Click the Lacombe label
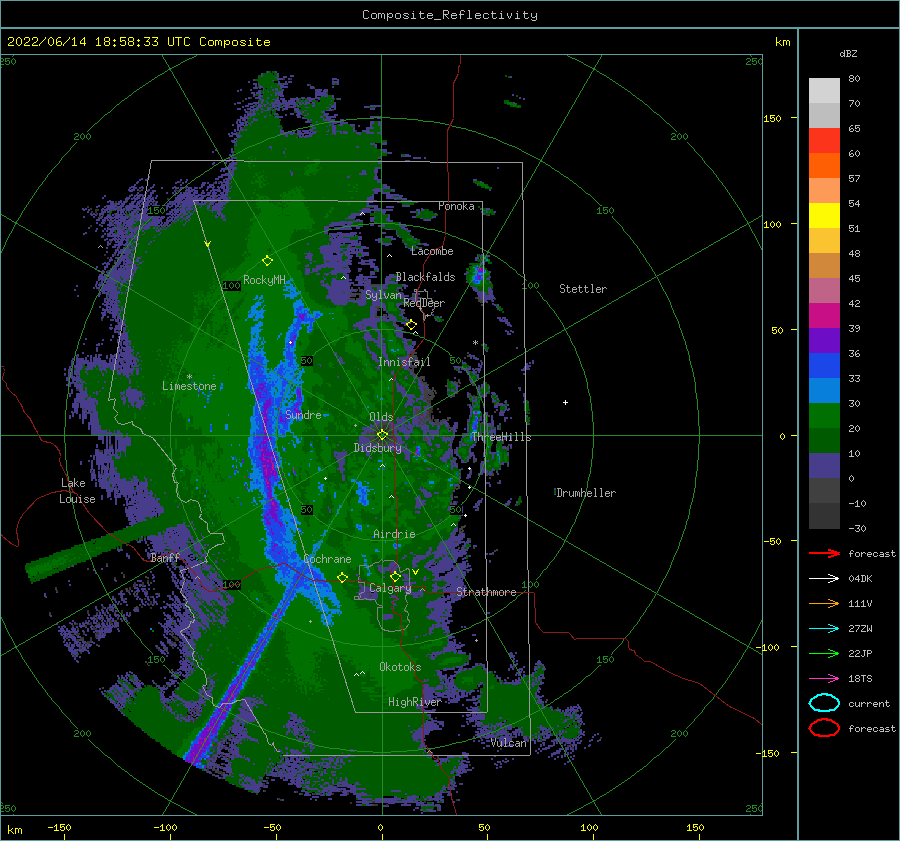The width and height of the screenshot is (900, 841). (x=432, y=251)
